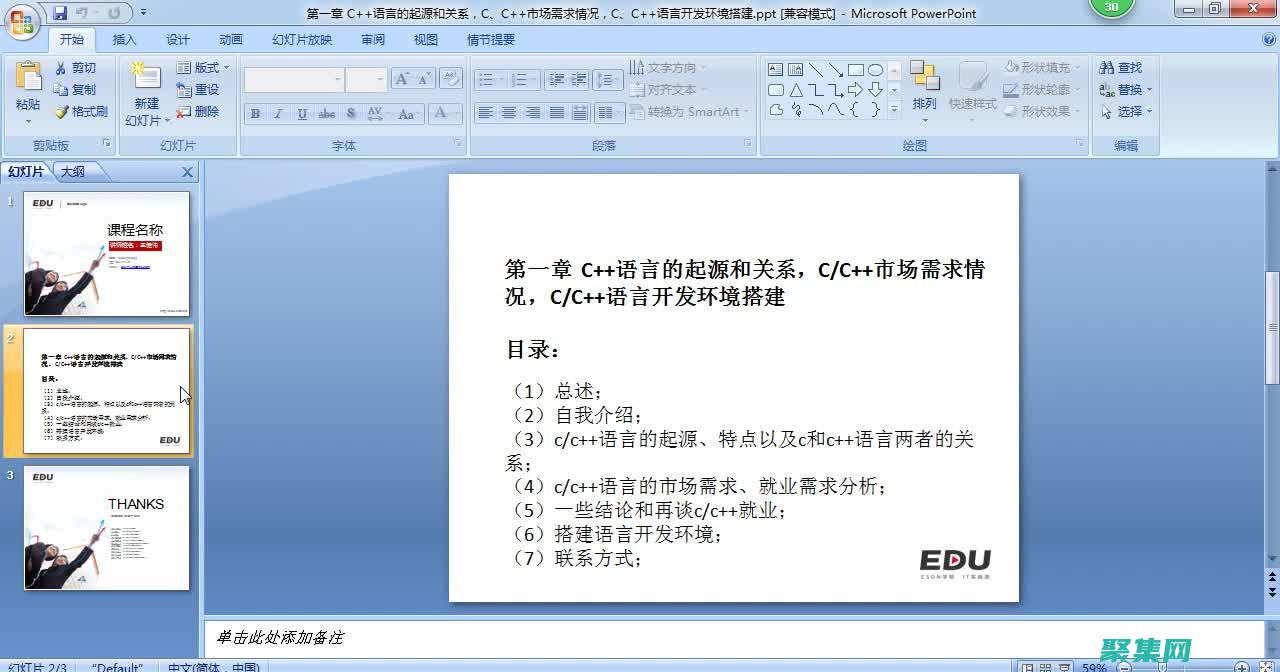Switch to the Outline (大纲) panel tab
This screenshot has width=1280, height=672.
(x=74, y=171)
